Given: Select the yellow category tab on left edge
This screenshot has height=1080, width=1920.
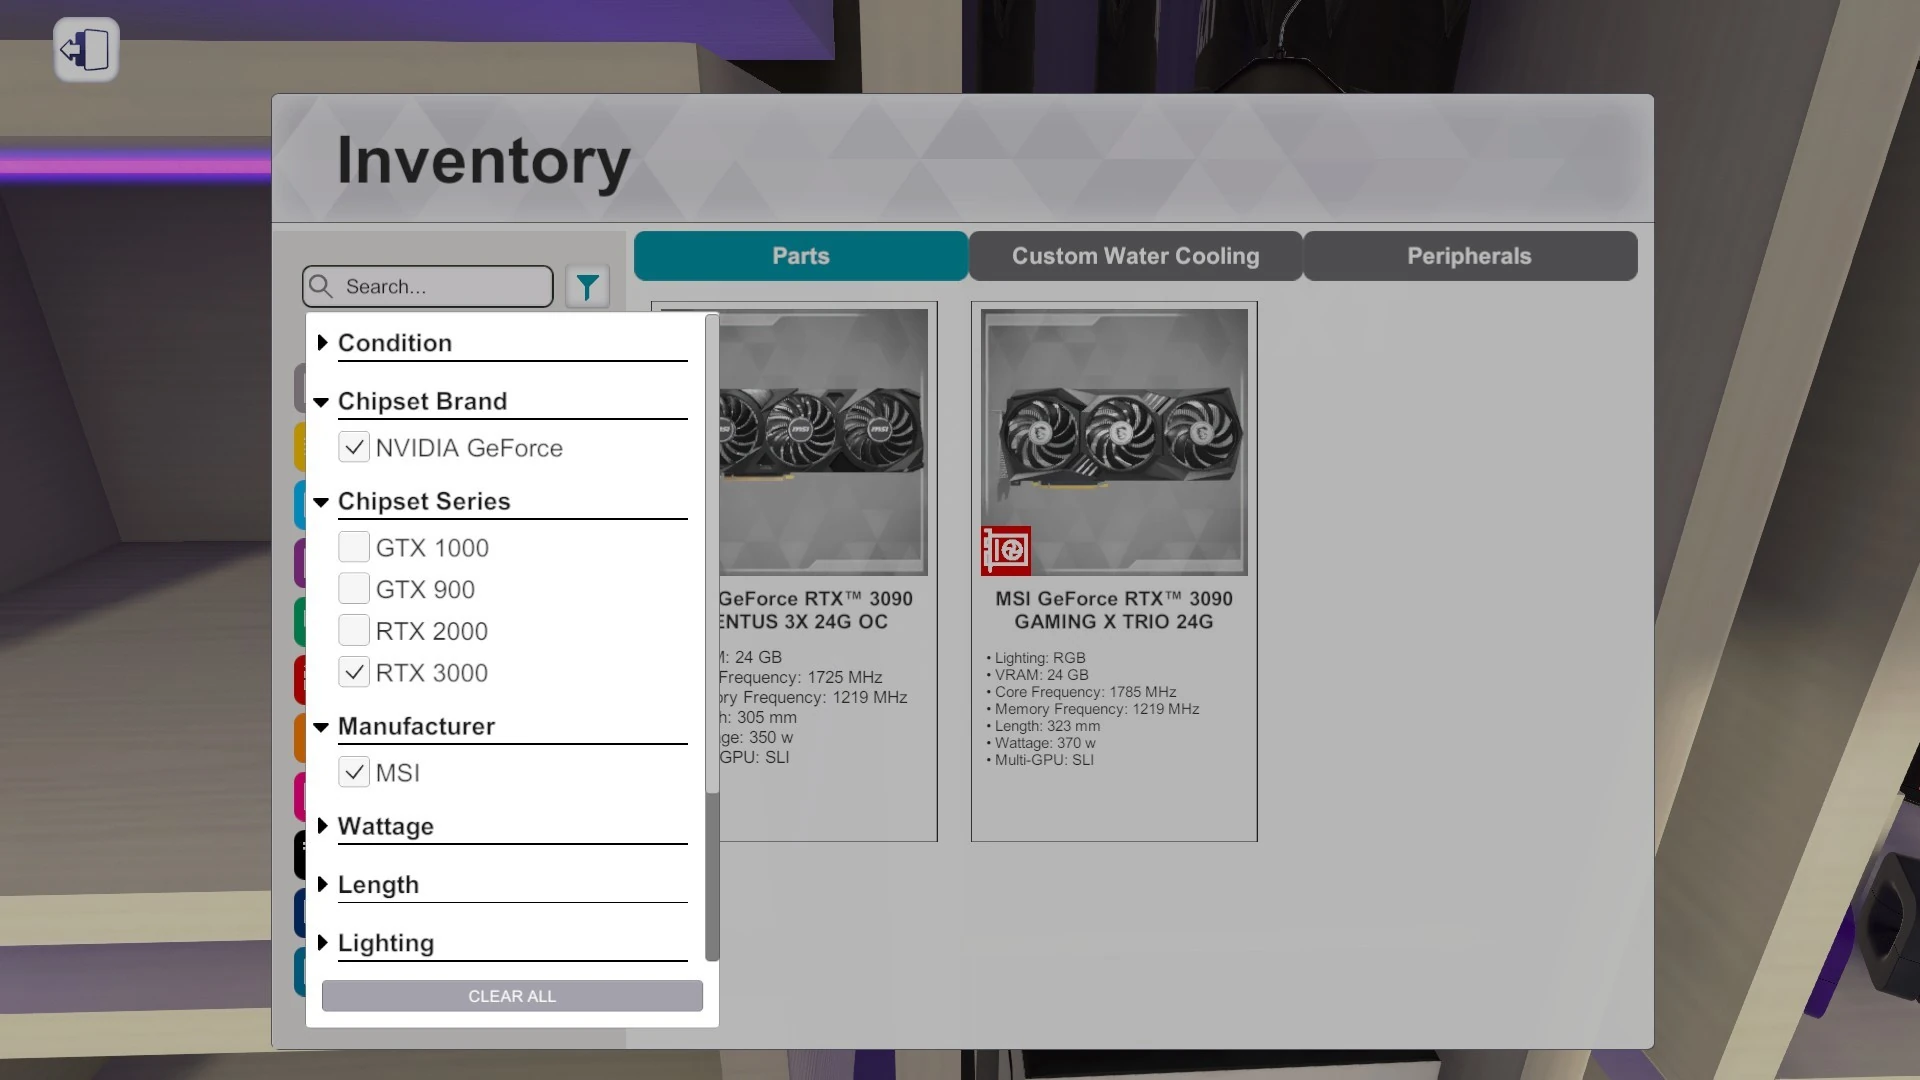Looking at the screenshot, I should (299, 447).
